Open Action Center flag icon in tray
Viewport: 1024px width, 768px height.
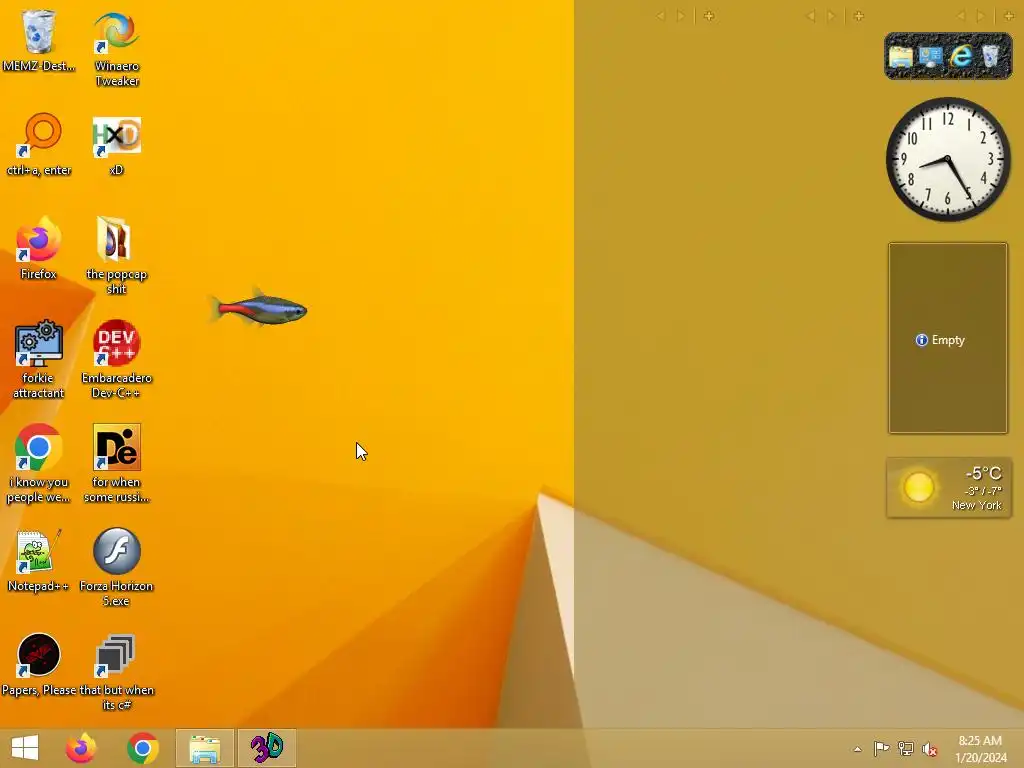coord(882,748)
